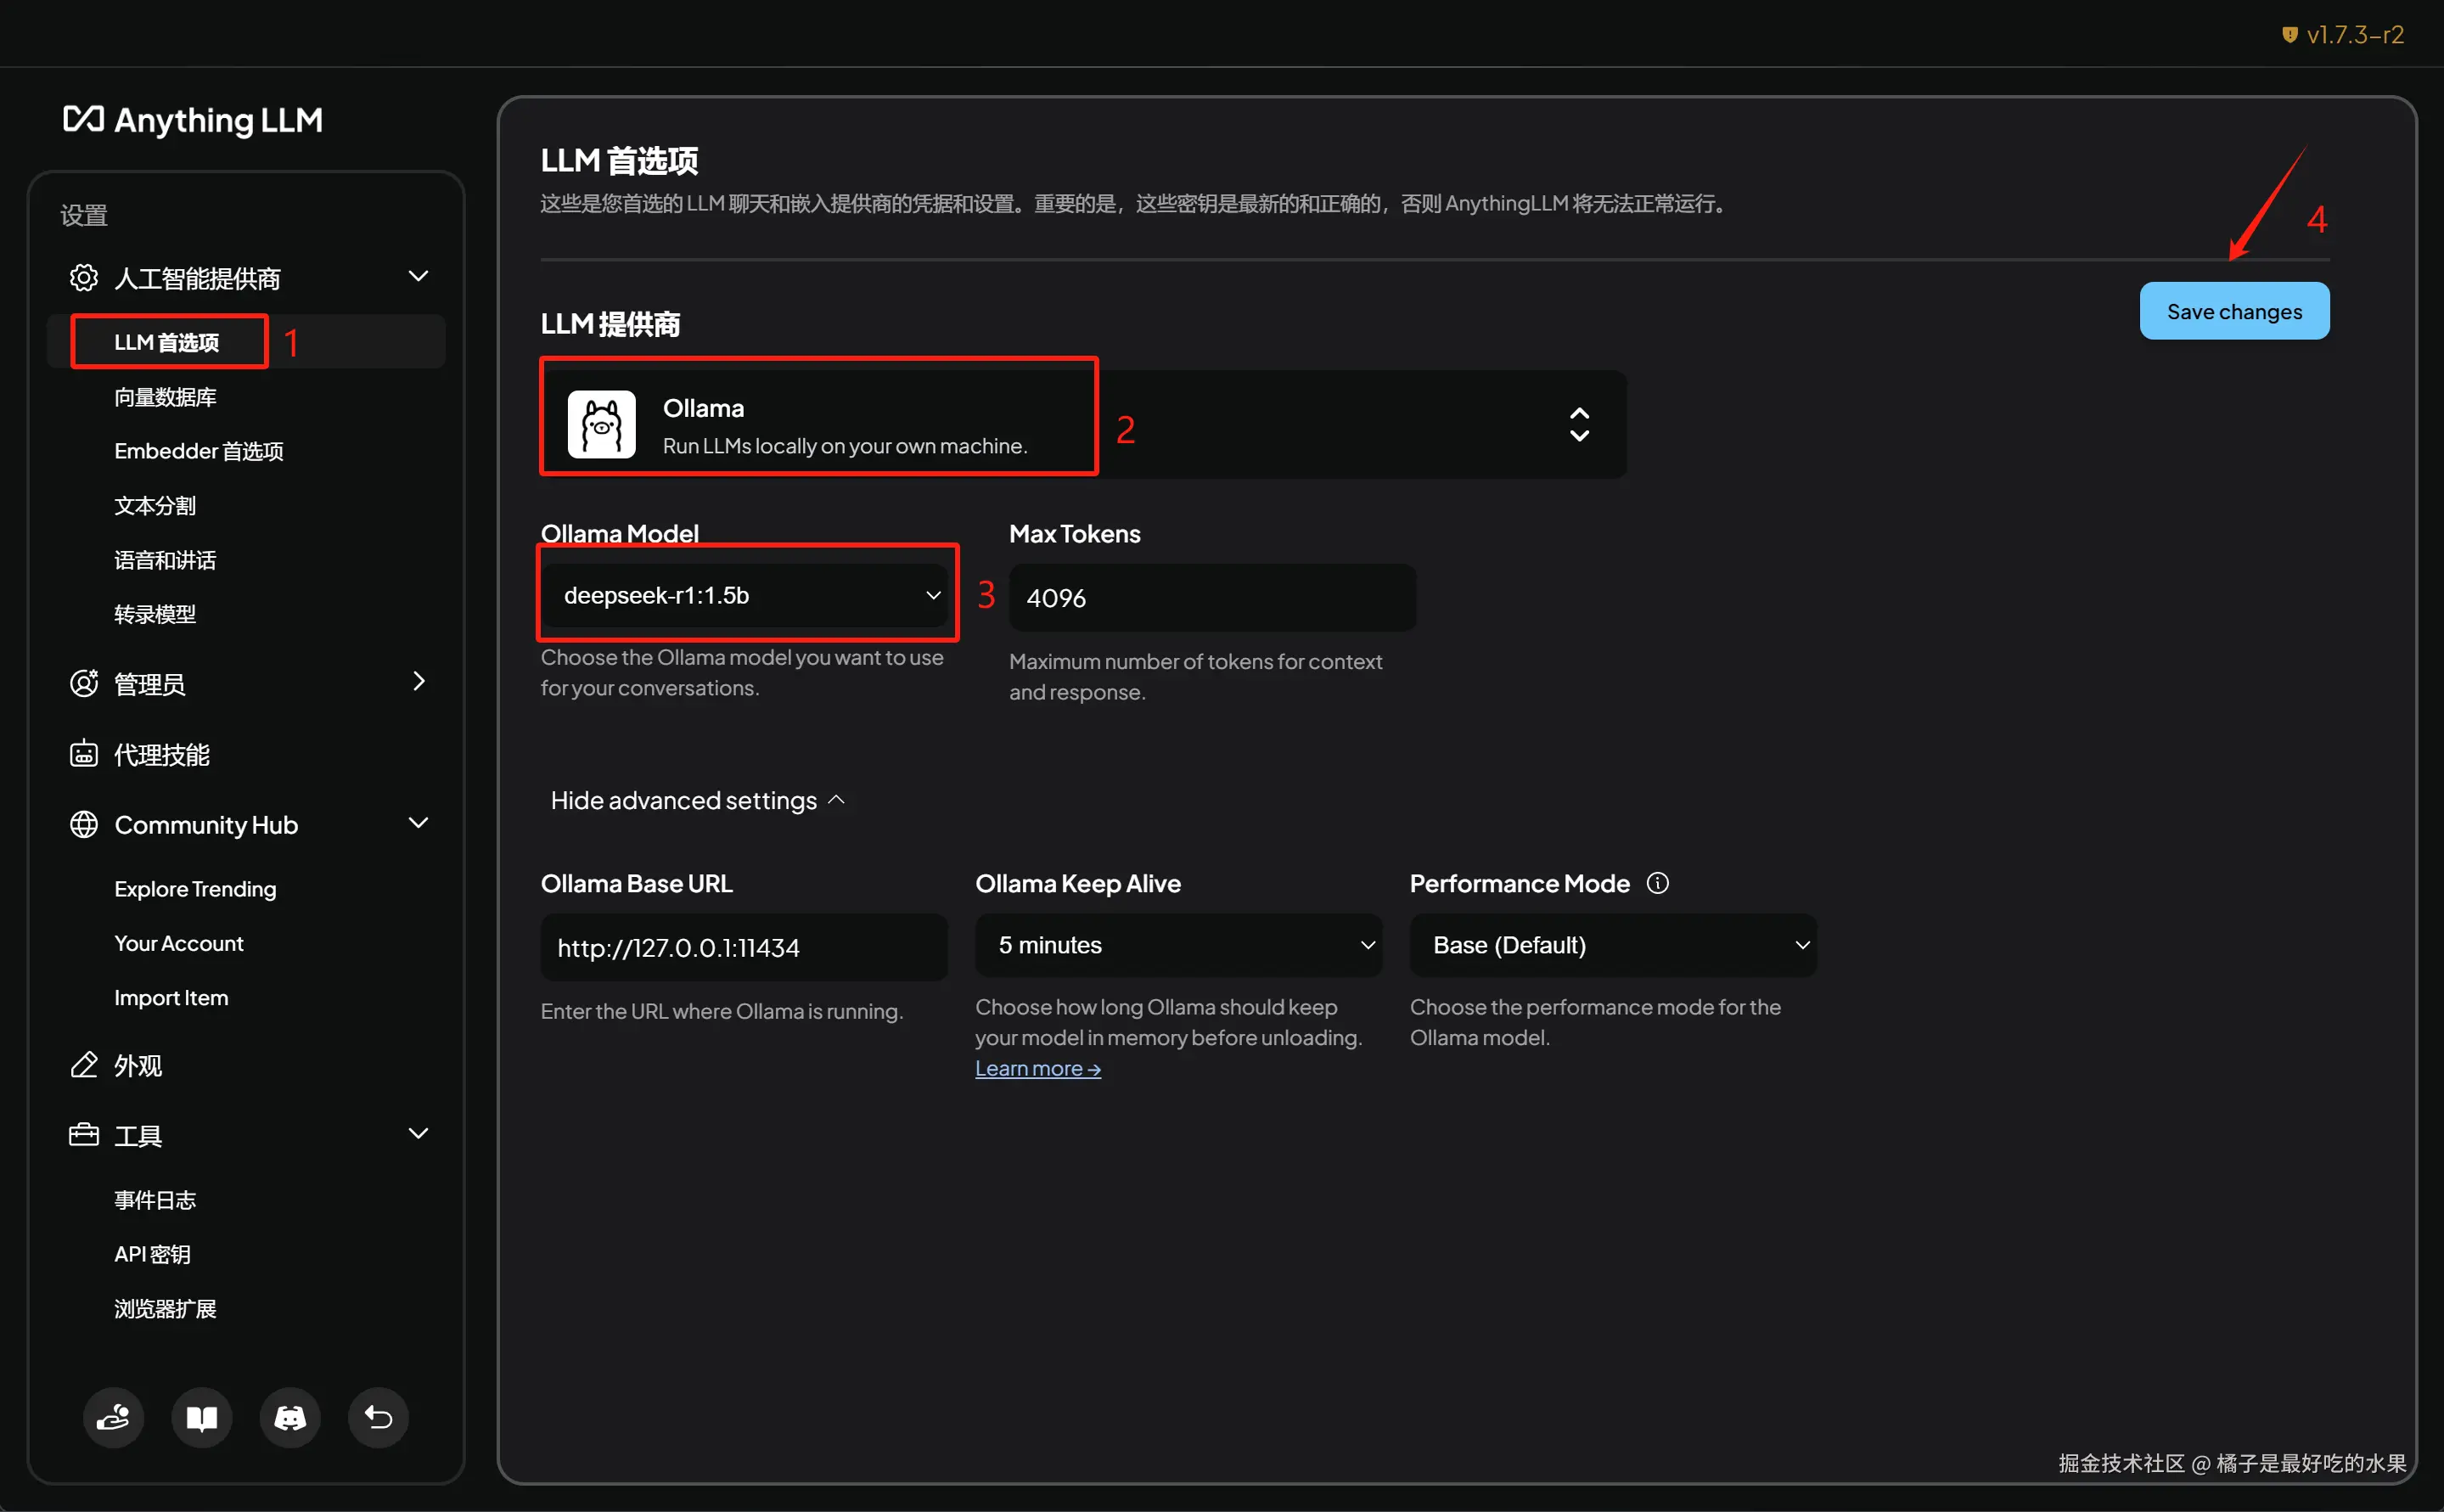Open the documentation book icon
Viewport: 2444px width, 1512px height.
(x=202, y=1417)
